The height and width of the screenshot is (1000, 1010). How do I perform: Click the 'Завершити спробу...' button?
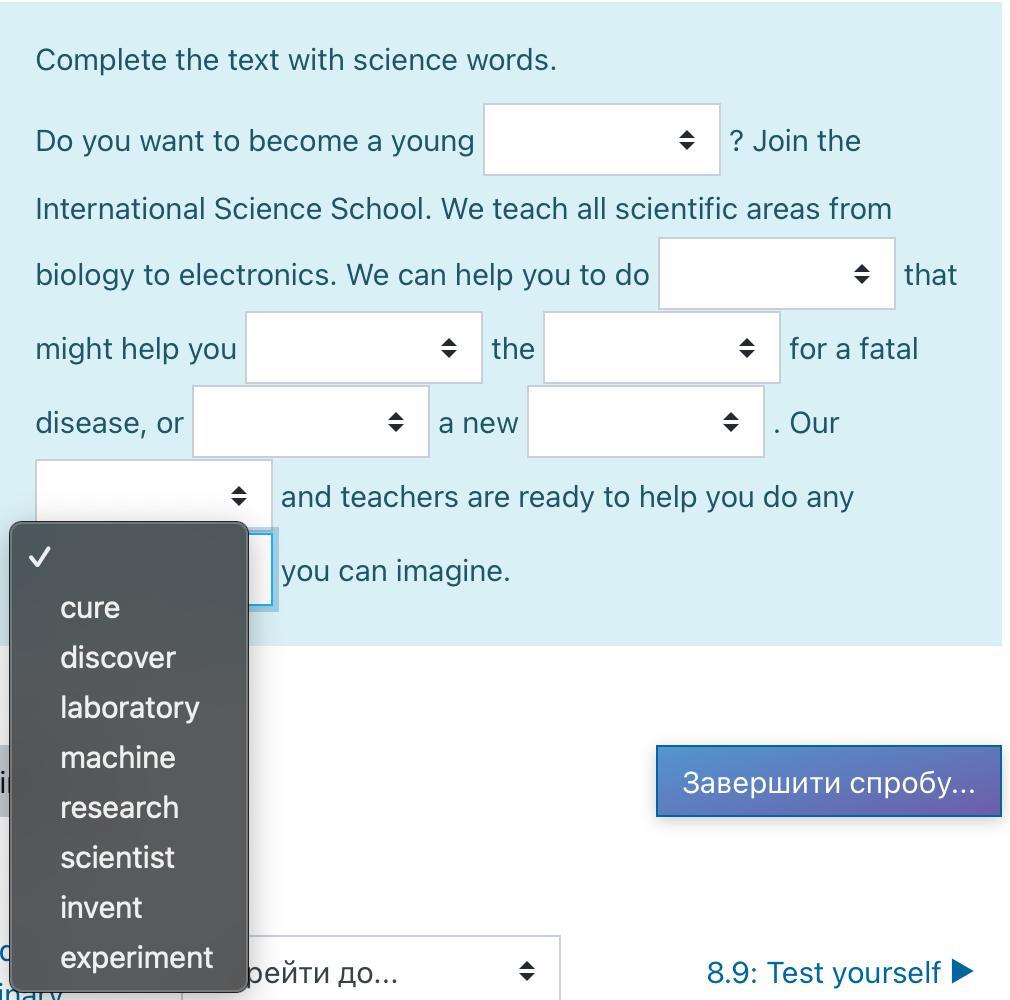pyautogui.click(x=828, y=782)
